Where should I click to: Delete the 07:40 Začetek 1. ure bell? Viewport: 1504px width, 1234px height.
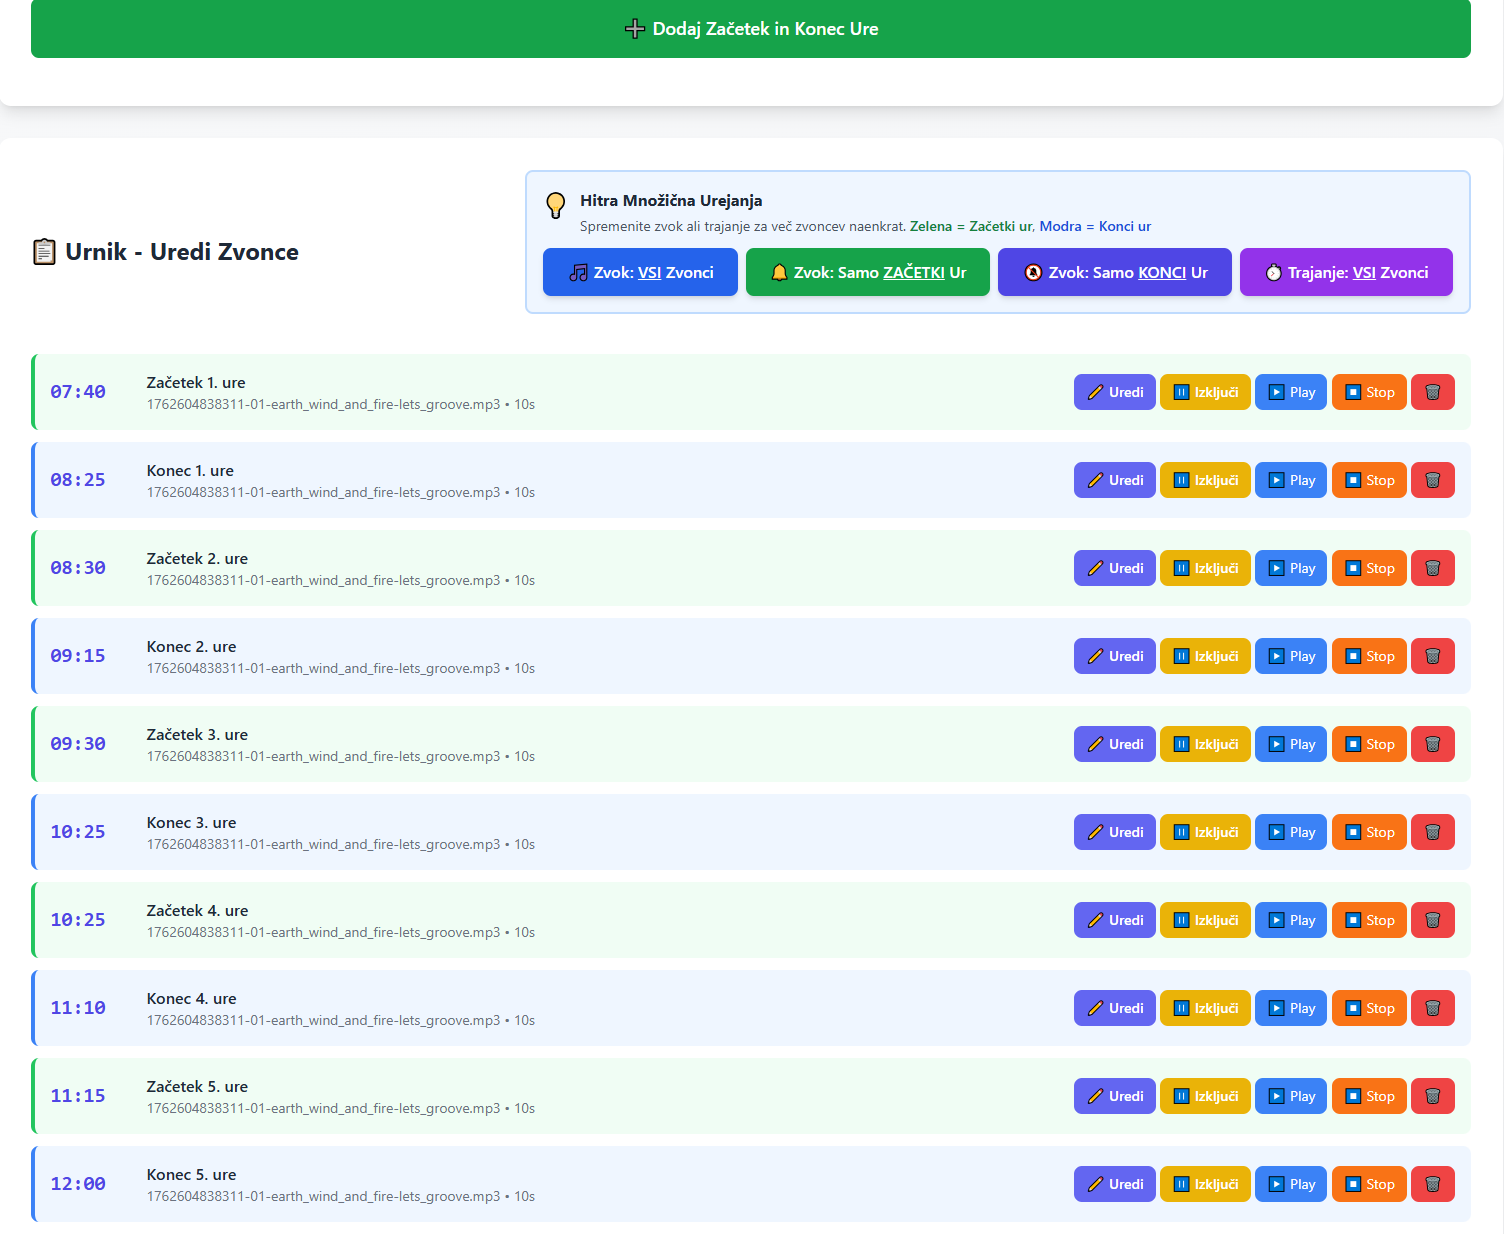click(1432, 392)
